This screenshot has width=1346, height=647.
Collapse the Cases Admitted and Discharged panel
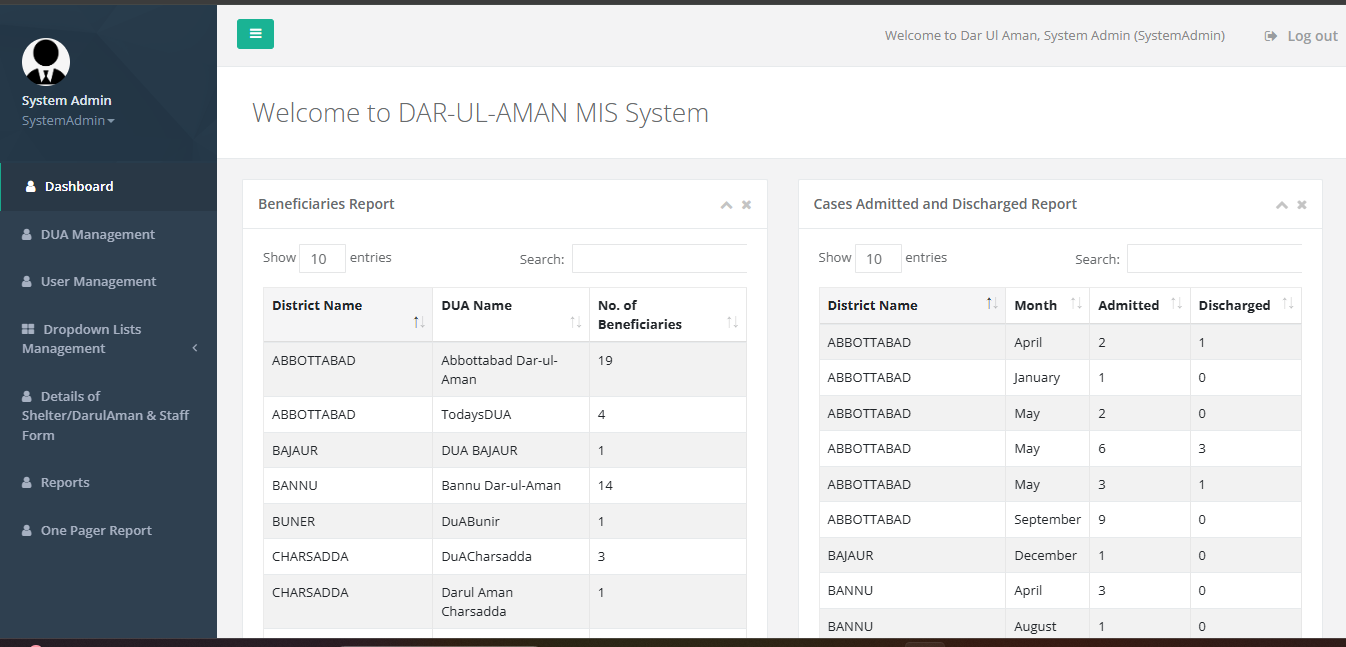[x=1281, y=205]
